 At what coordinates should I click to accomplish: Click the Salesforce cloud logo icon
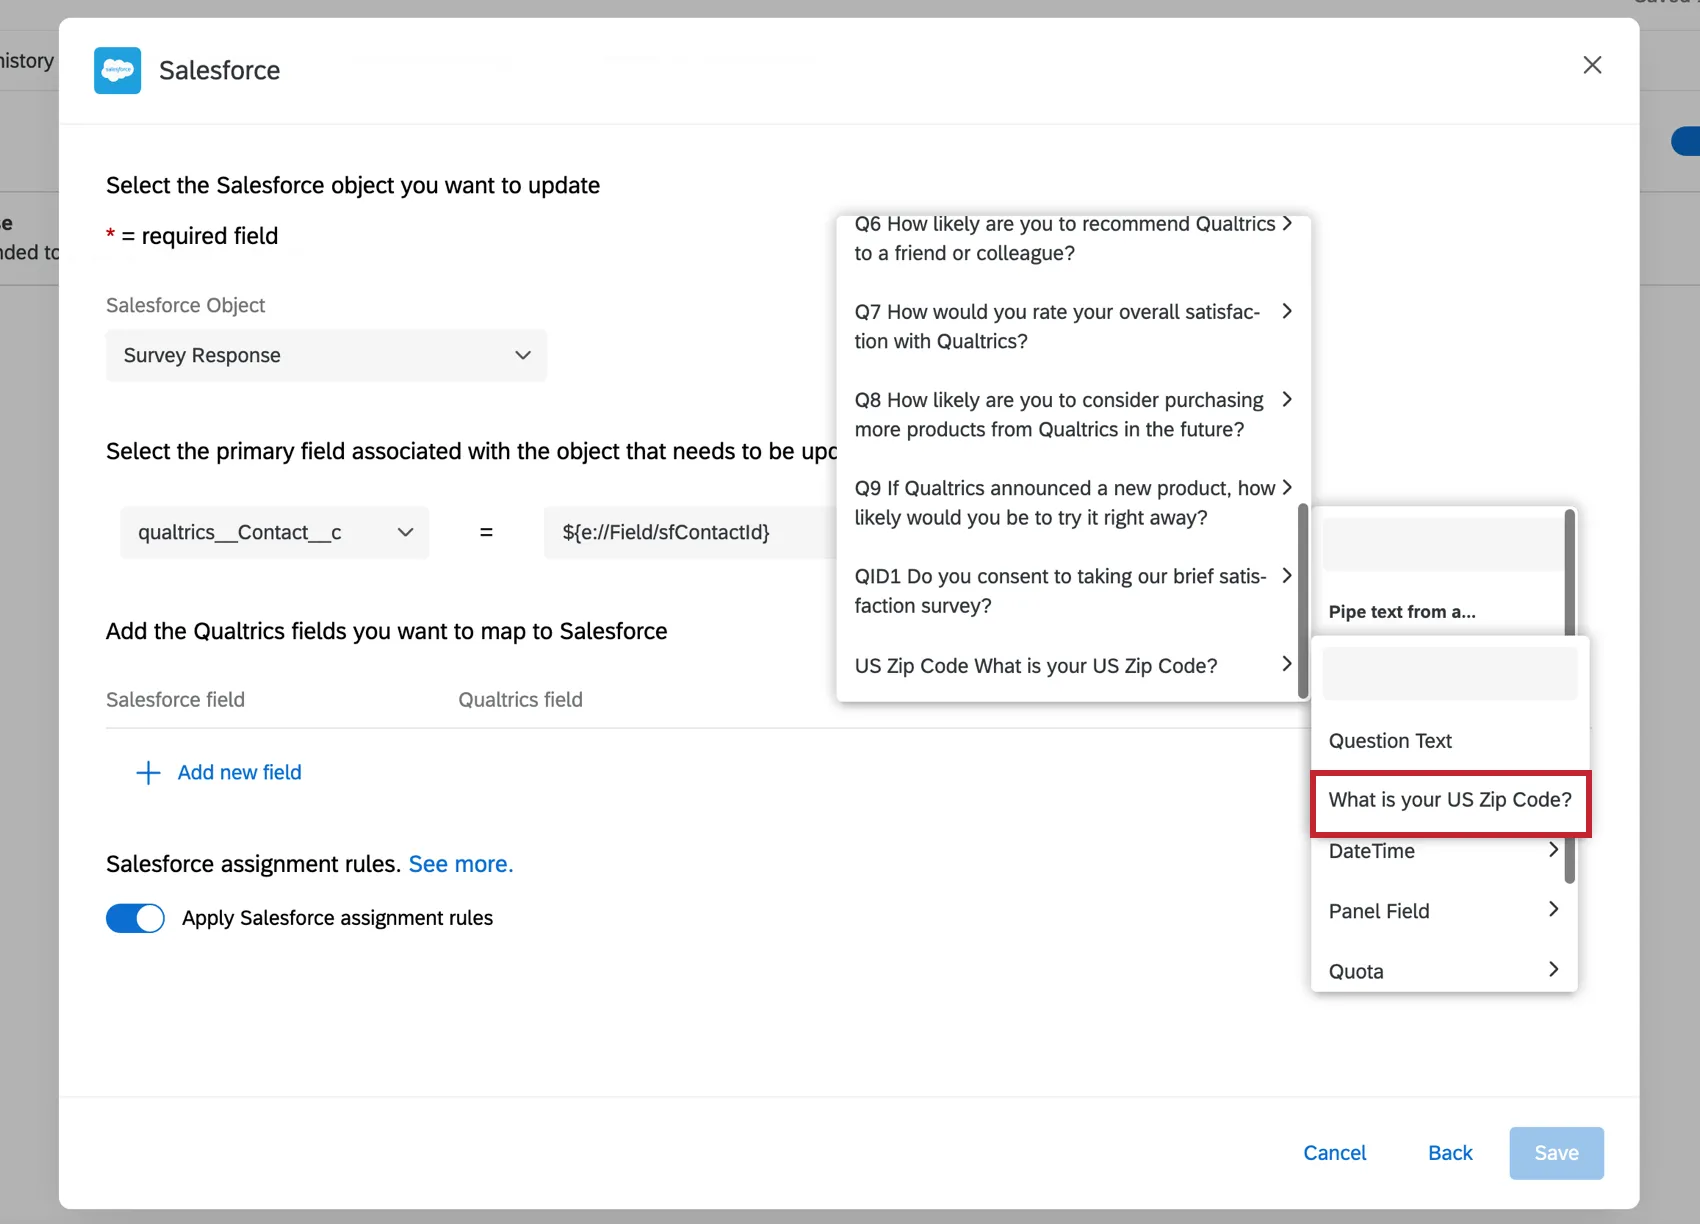click(x=117, y=70)
